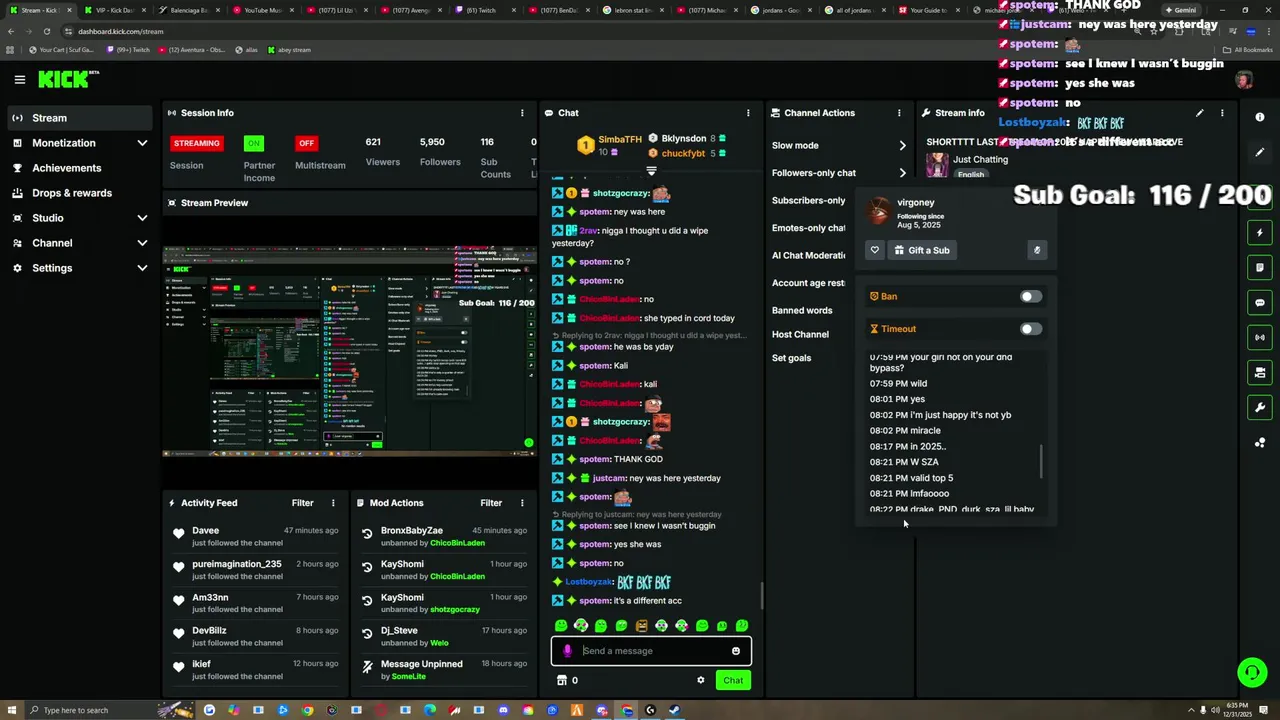1280x720 pixels.
Task: Open the hamburger menu beside Kick logo
Action: pos(19,79)
